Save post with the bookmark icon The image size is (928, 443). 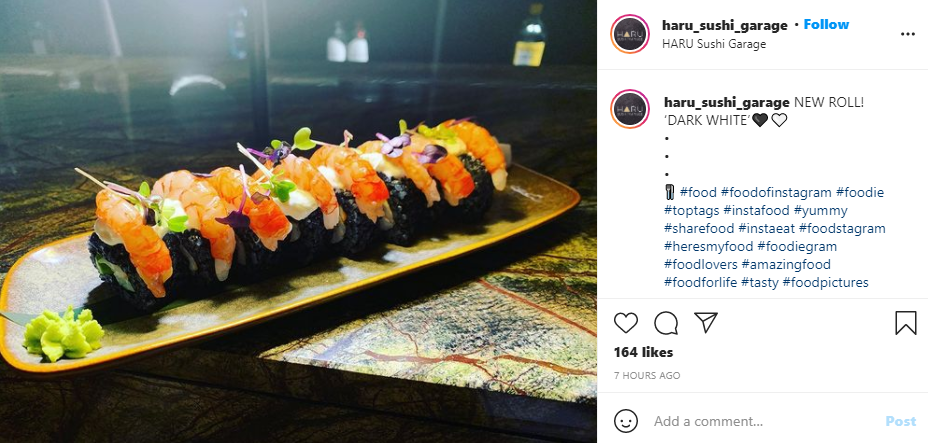click(906, 323)
